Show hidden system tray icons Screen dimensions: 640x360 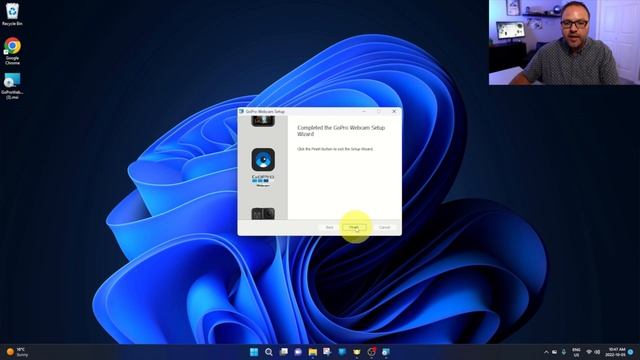(546, 352)
